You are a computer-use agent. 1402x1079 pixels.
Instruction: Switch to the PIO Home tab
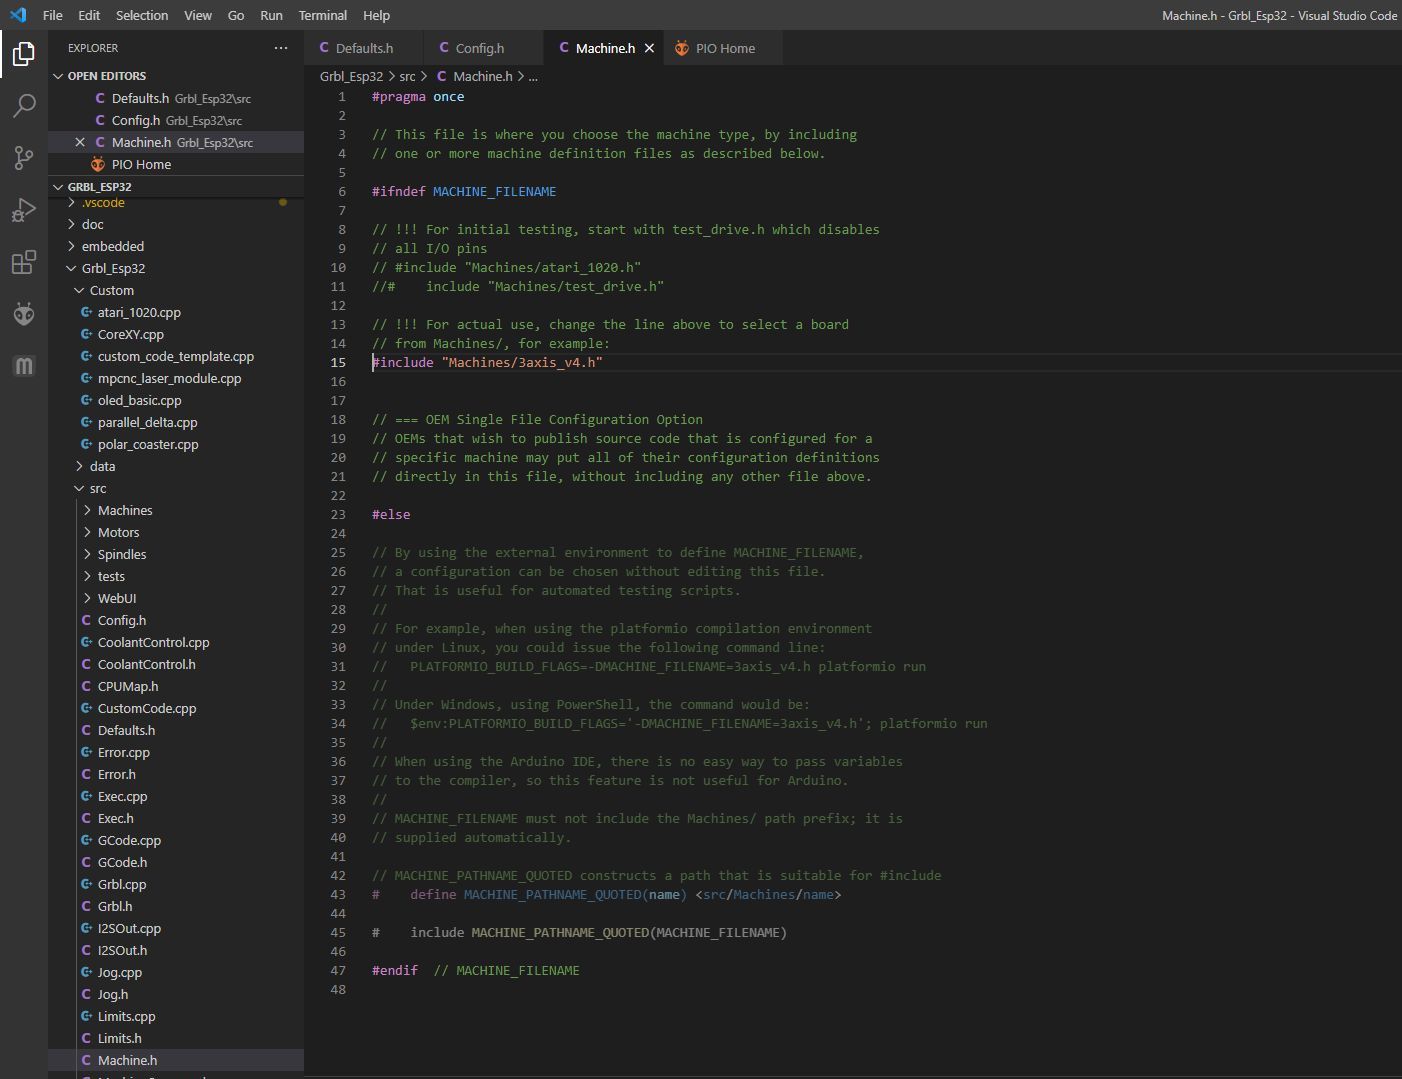[x=725, y=48]
